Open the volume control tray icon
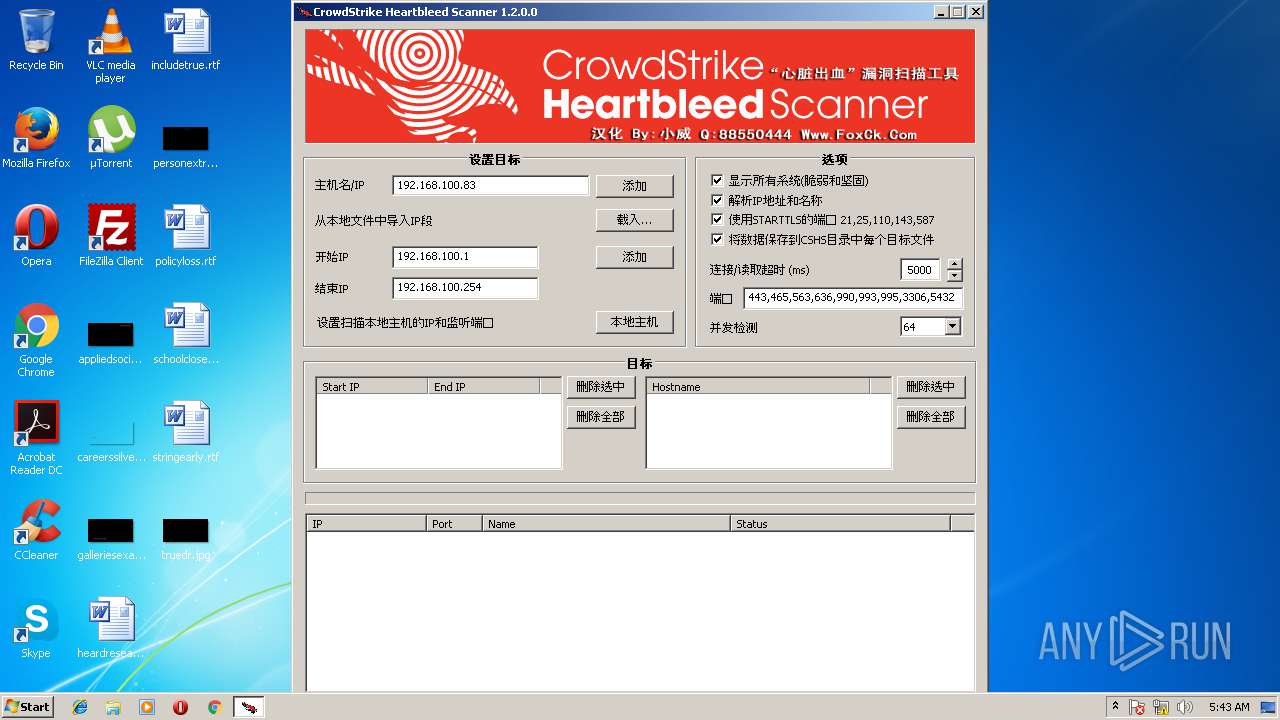Viewport: 1280px width, 720px height. [1185, 707]
